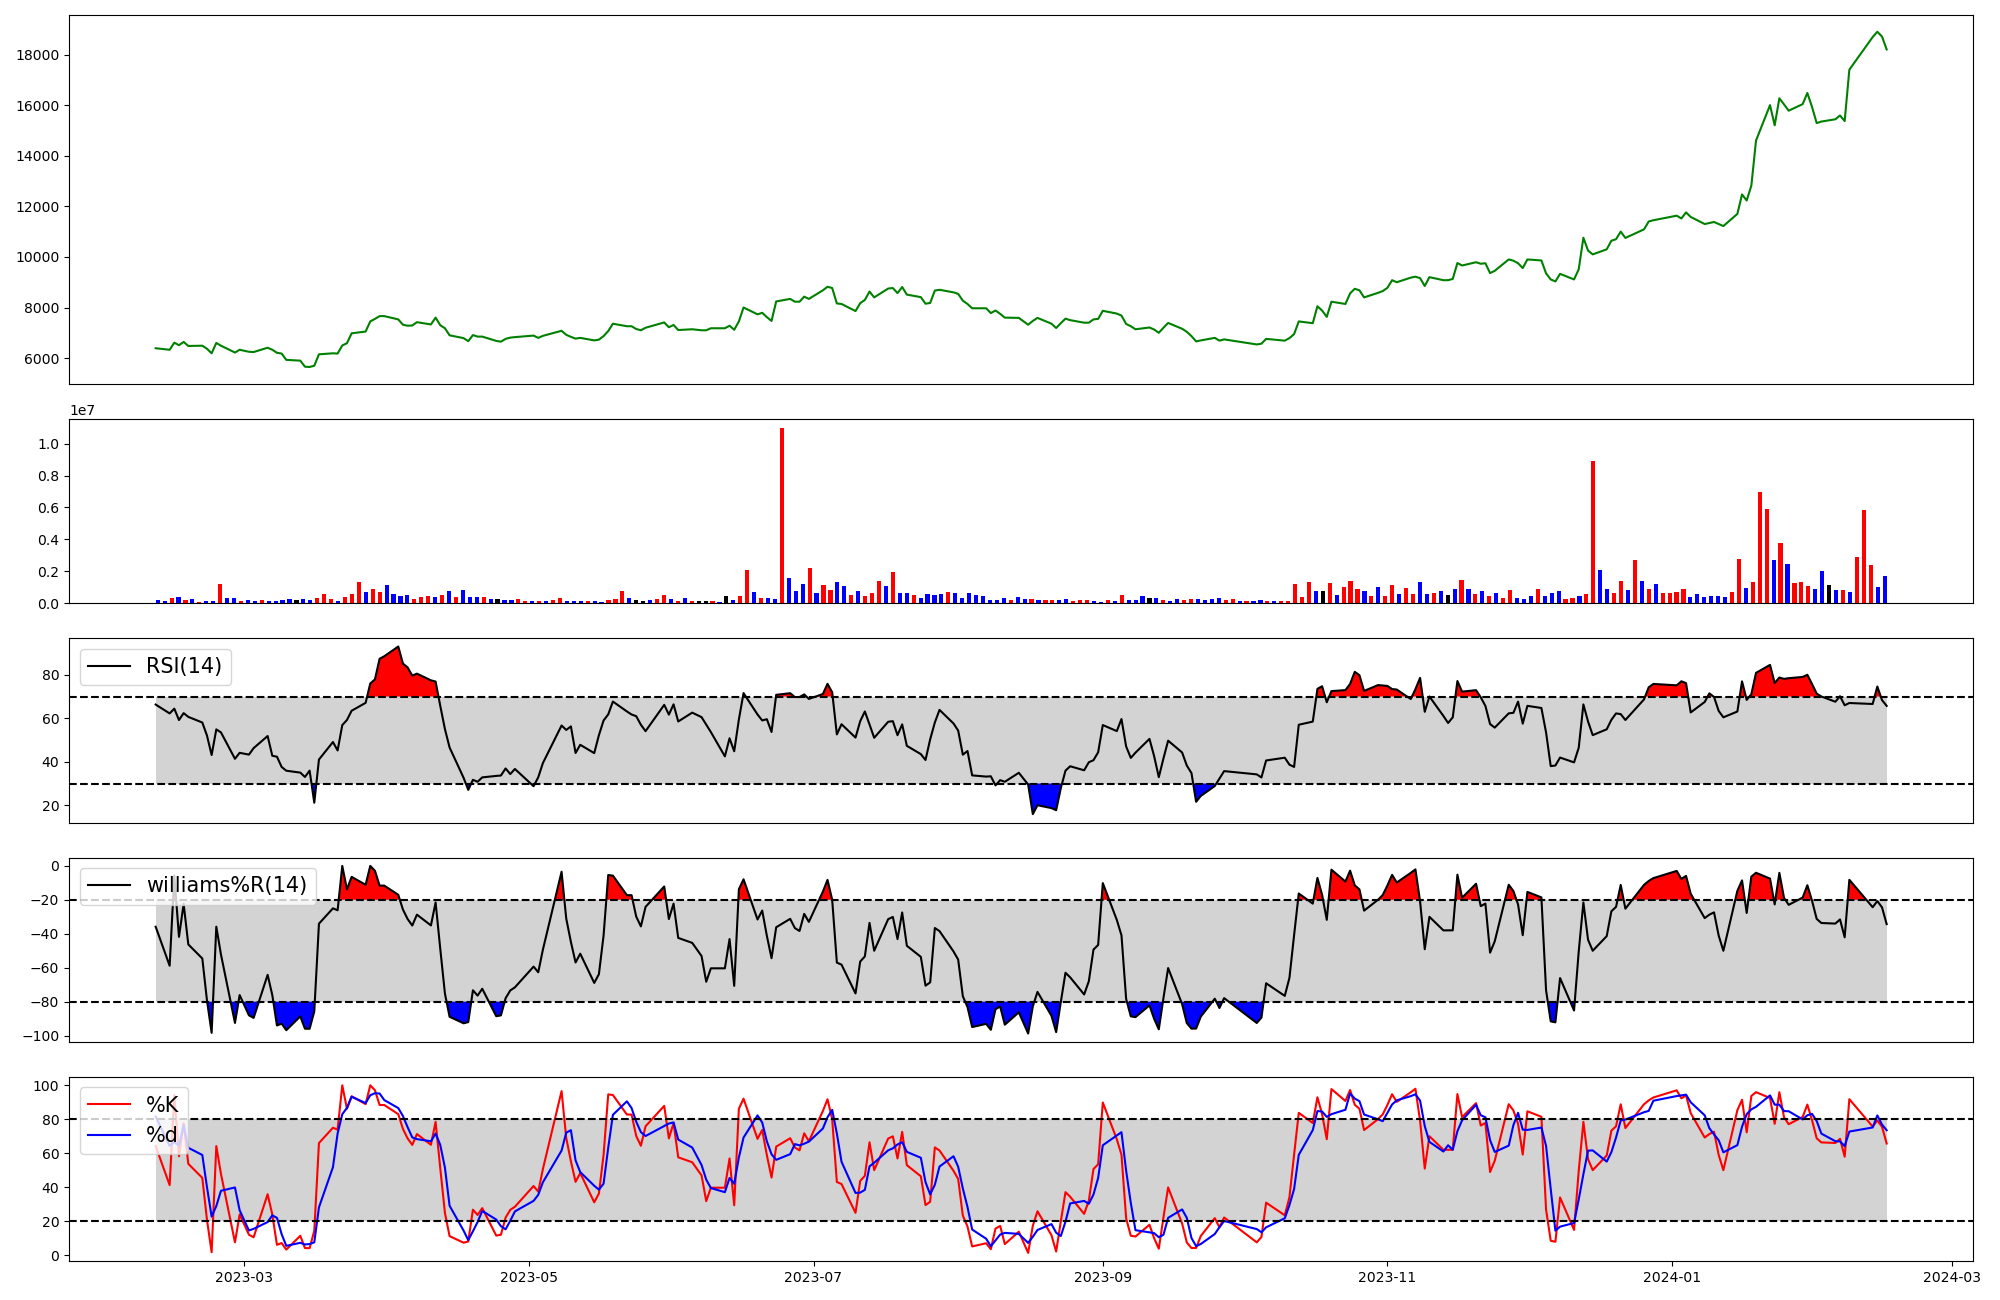Click the %K legend entry
2000x1300 pixels.
162,1105
